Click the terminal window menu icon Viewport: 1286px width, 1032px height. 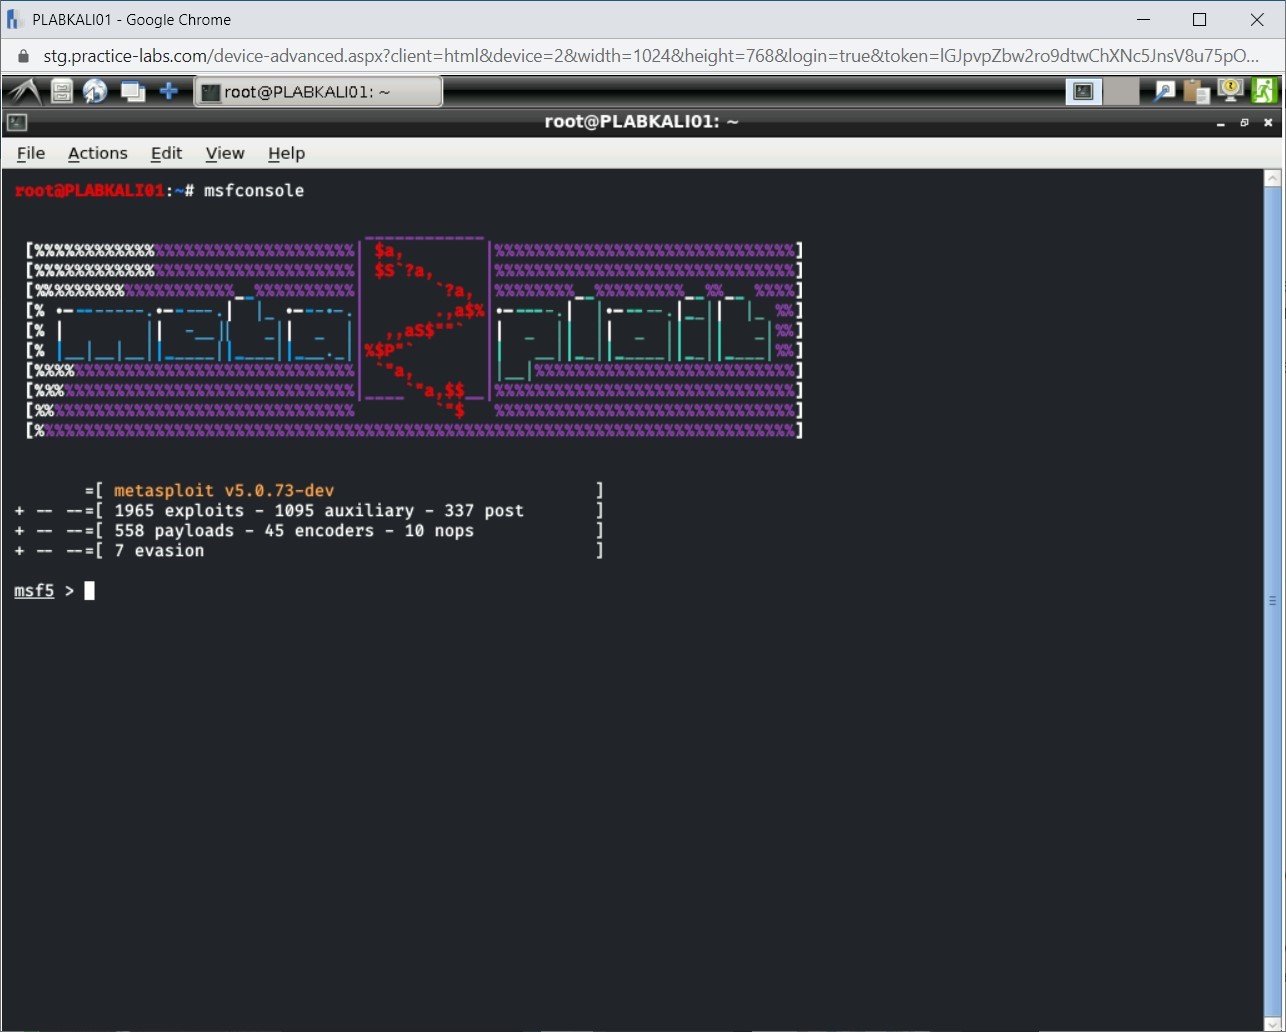point(16,123)
